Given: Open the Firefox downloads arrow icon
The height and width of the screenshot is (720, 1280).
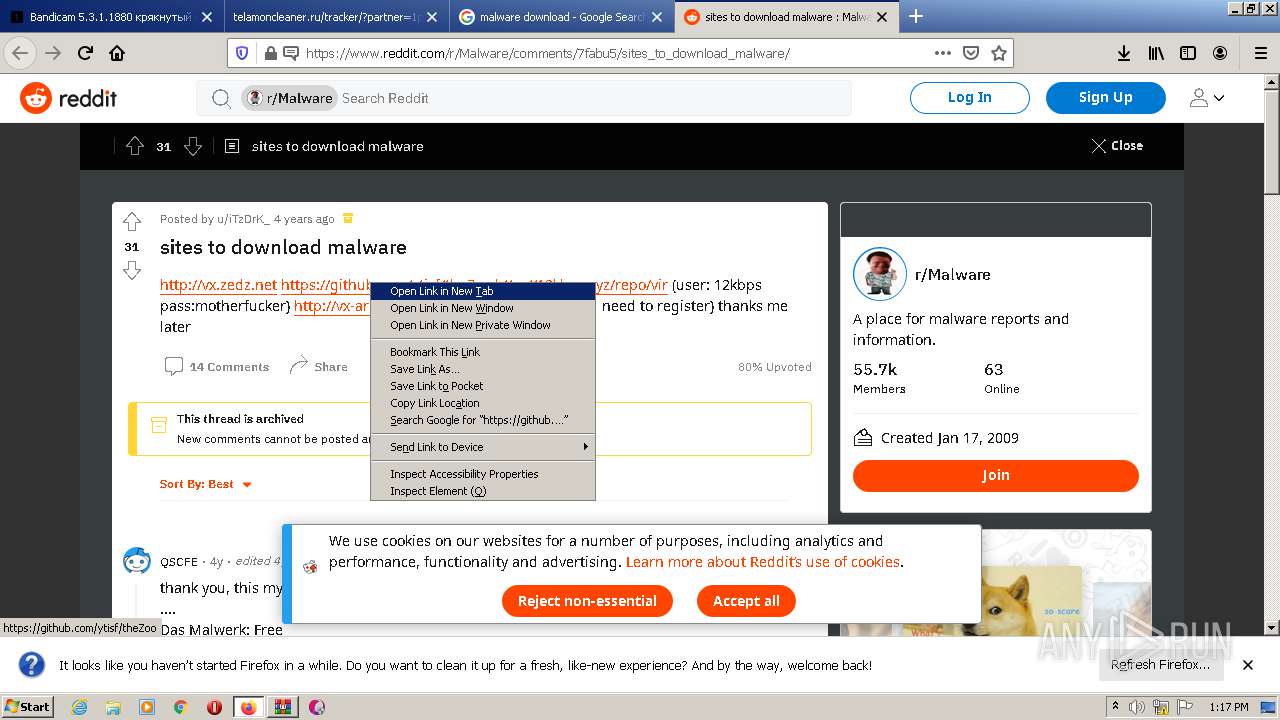Looking at the screenshot, I should pos(1124,53).
